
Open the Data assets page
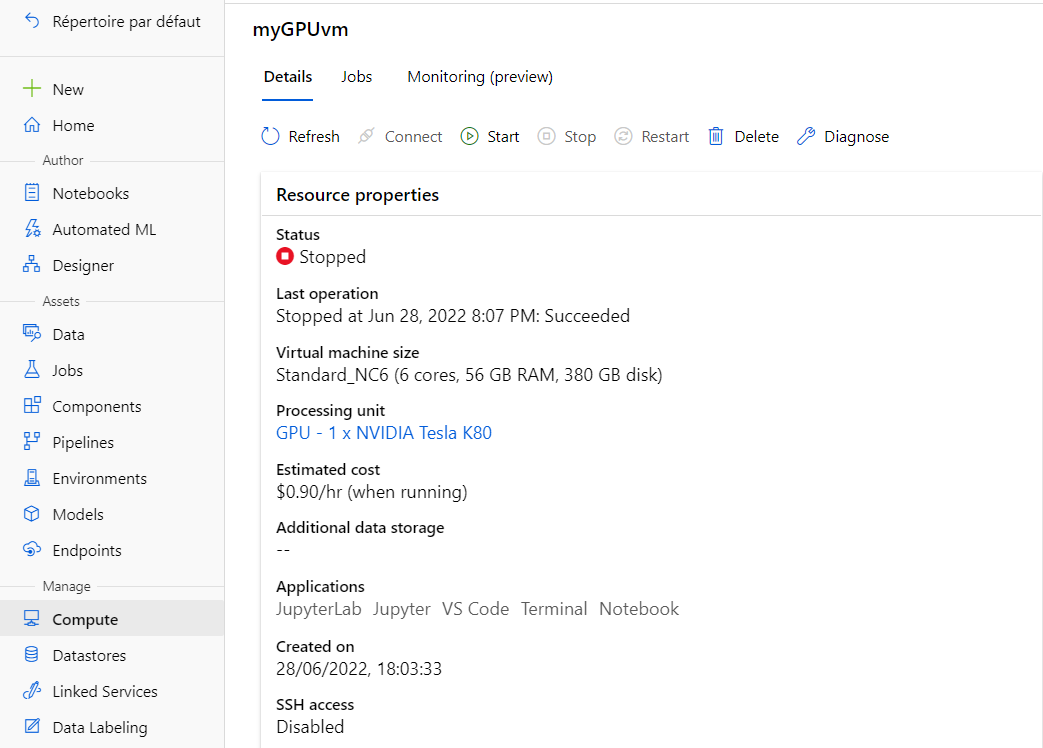(x=65, y=334)
